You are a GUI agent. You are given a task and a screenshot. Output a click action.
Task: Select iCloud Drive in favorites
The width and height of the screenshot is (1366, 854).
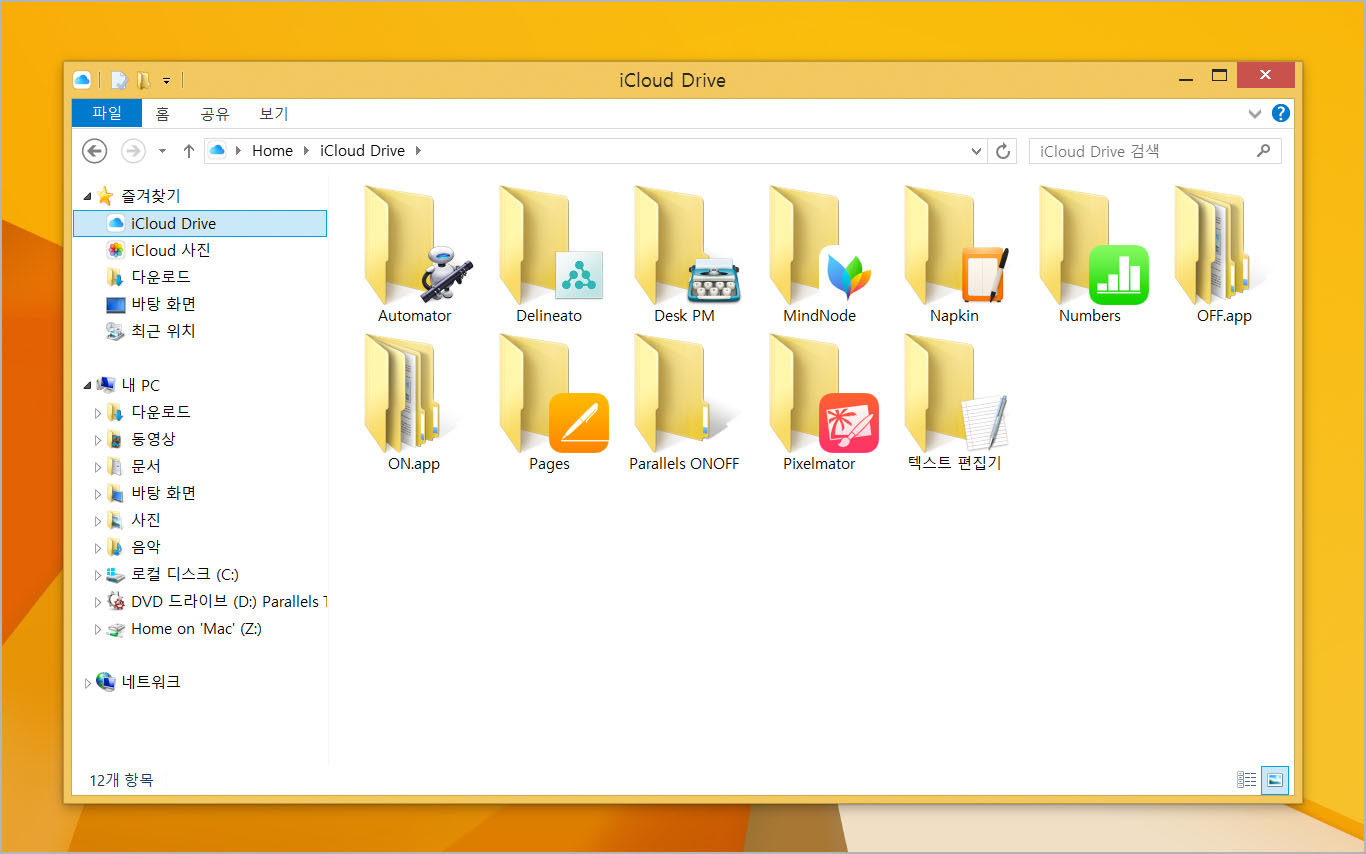point(200,223)
